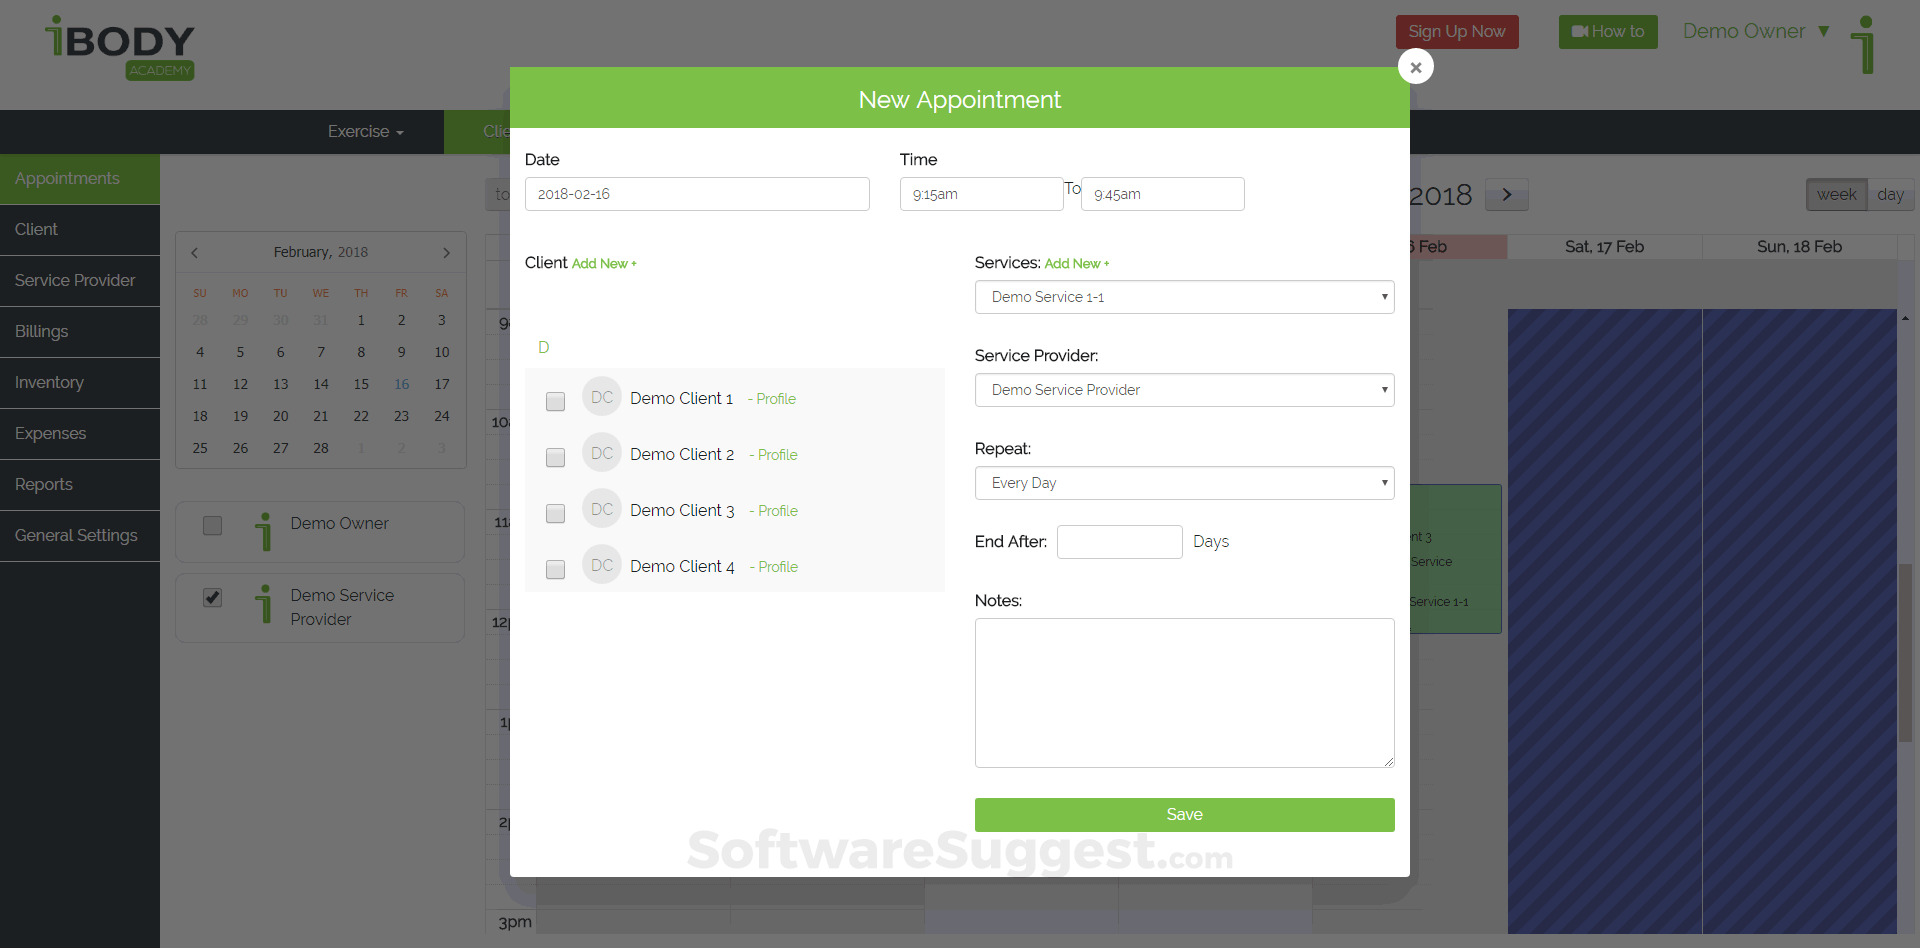Uncheck the Demo Service Provider checkbox
1920x948 pixels.
[x=212, y=597]
